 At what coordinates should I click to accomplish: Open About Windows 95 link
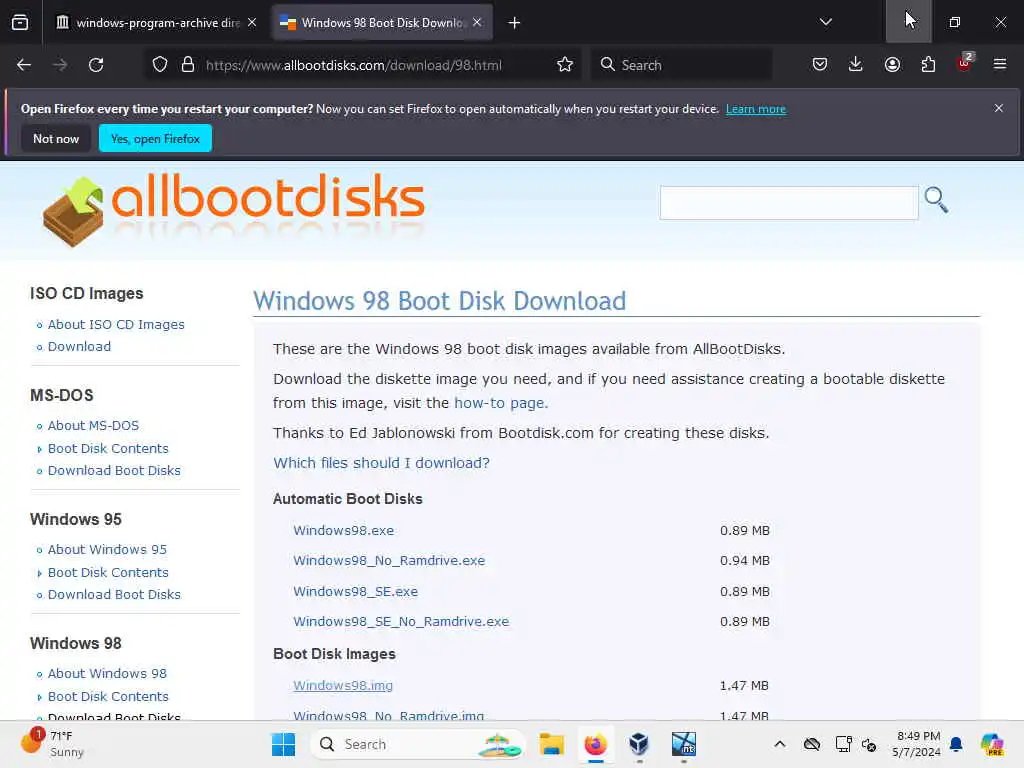(x=107, y=550)
